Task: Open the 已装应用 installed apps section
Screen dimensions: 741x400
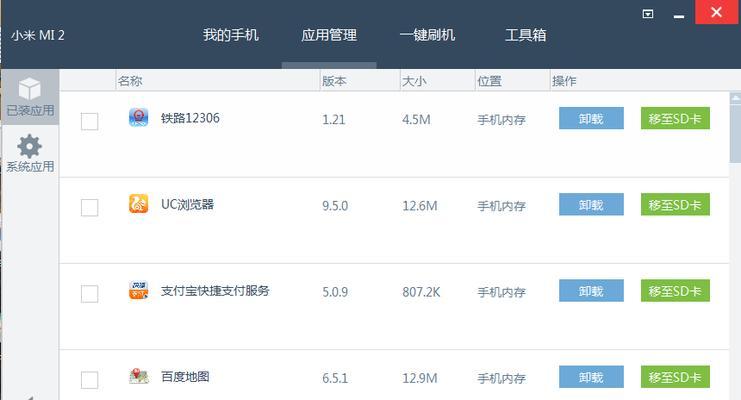Action: point(30,97)
